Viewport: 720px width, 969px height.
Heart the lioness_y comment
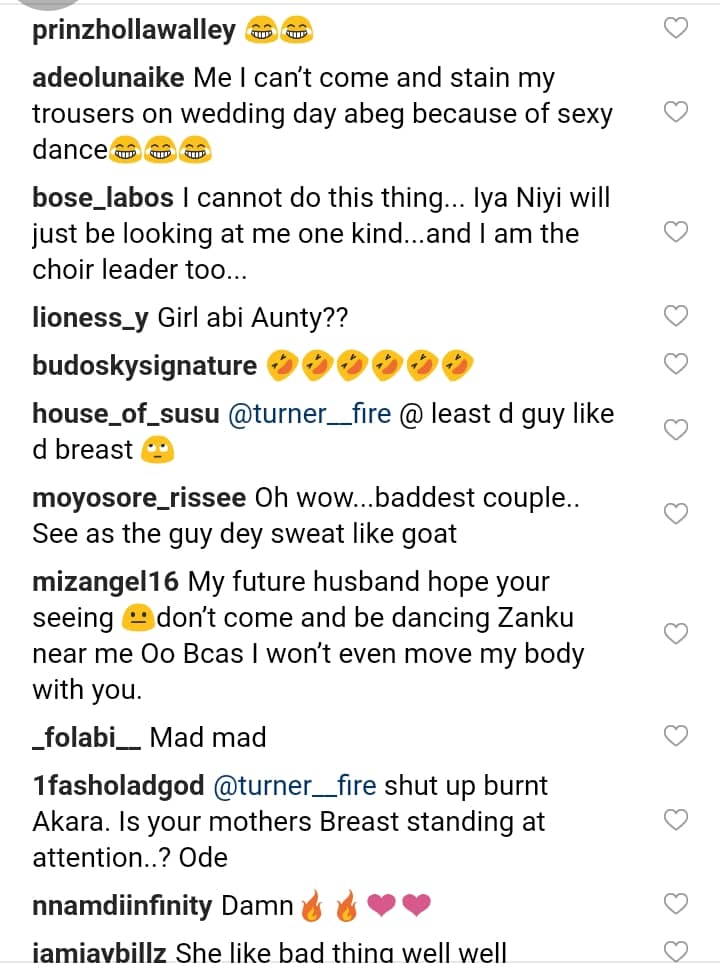click(677, 316)
